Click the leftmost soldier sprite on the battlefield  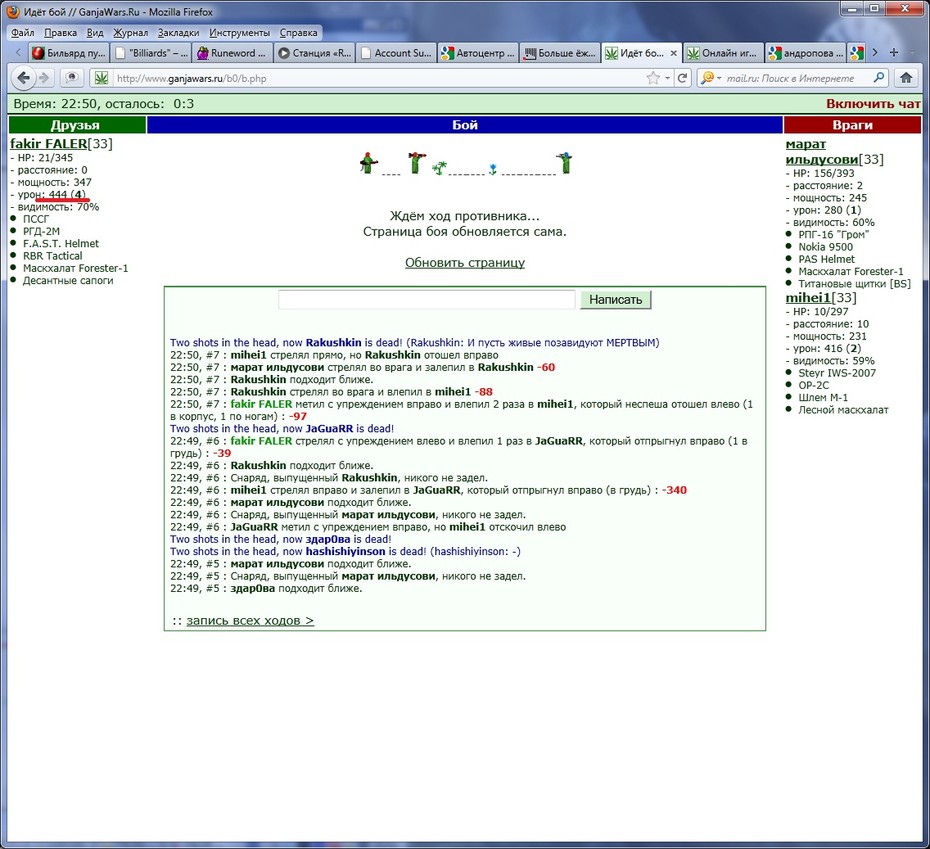coord(368,163)
